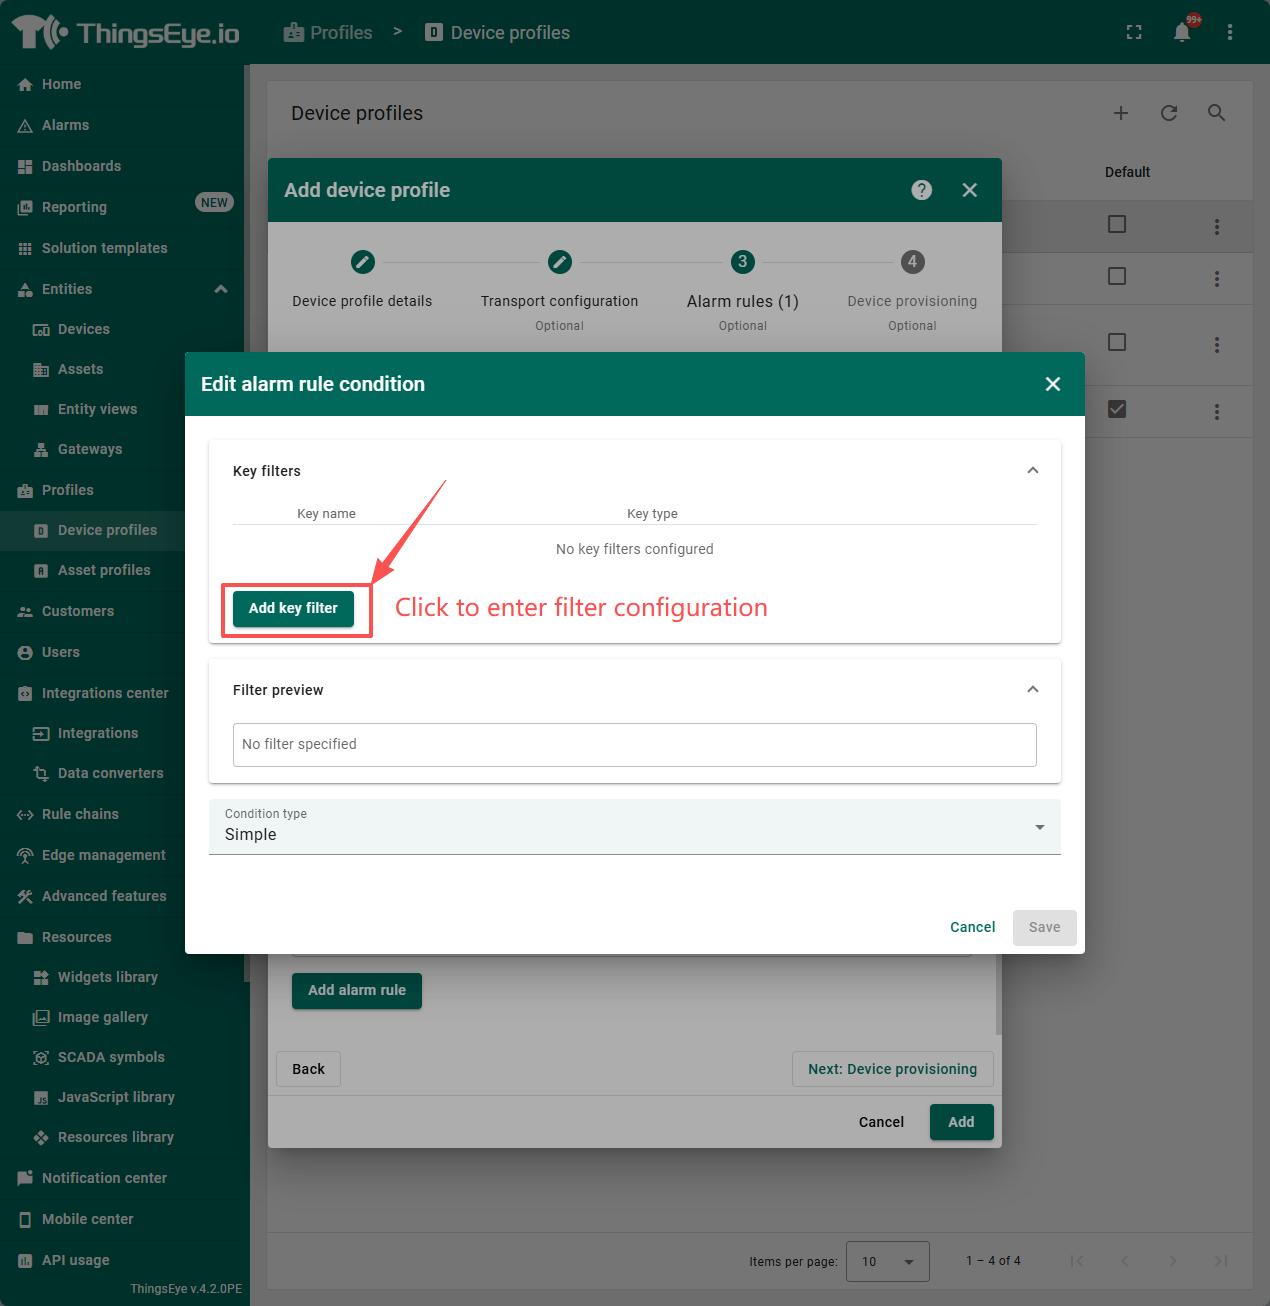This screenshot has height=1306, width=1270.
Task: Check the first row Default checkbox
Action: [x=1117, y=224]
